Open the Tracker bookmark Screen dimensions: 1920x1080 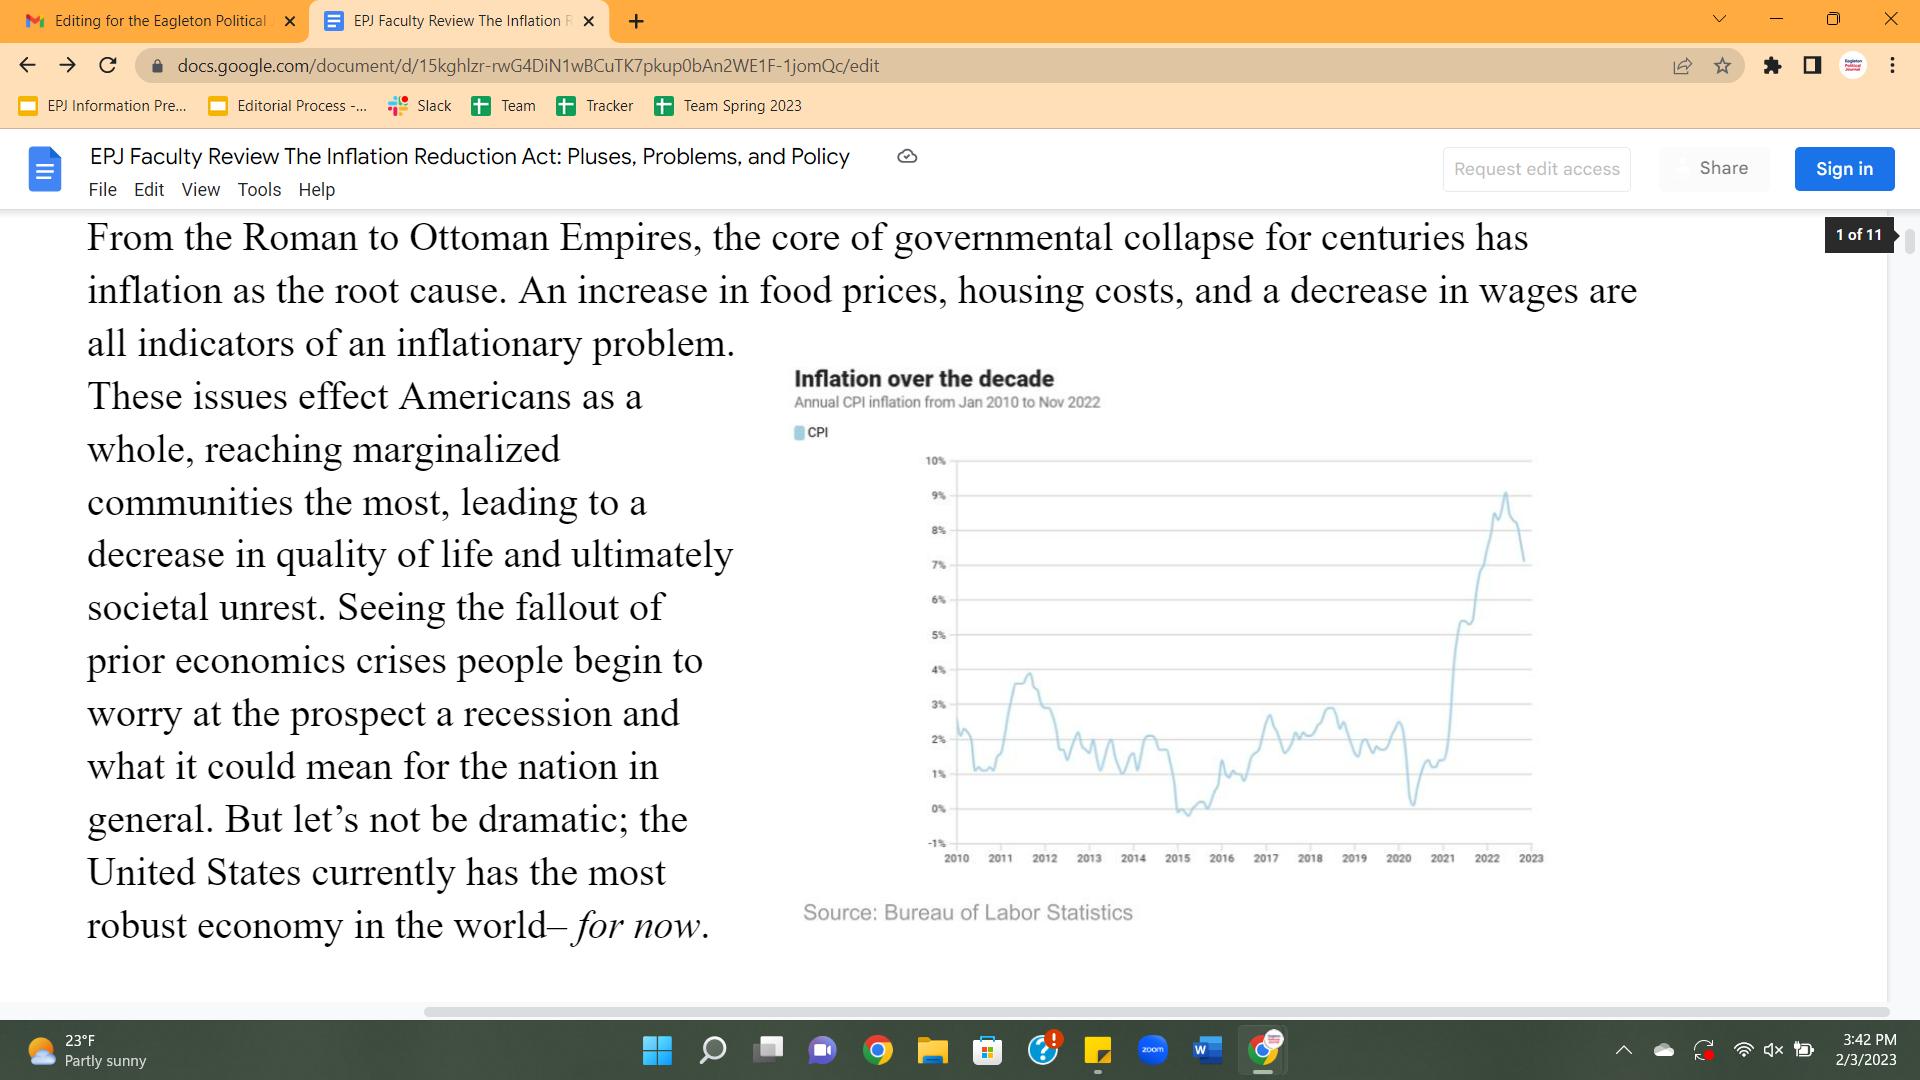[x=595, y=106]
